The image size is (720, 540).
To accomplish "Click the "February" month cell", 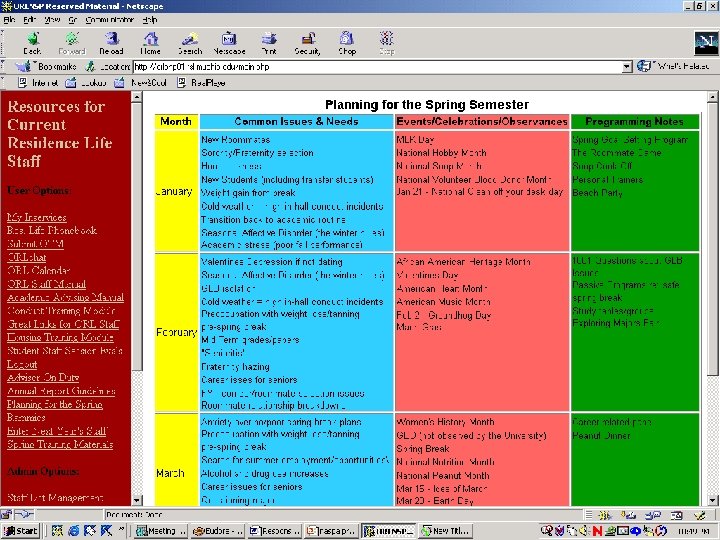I will pos(176,332).
